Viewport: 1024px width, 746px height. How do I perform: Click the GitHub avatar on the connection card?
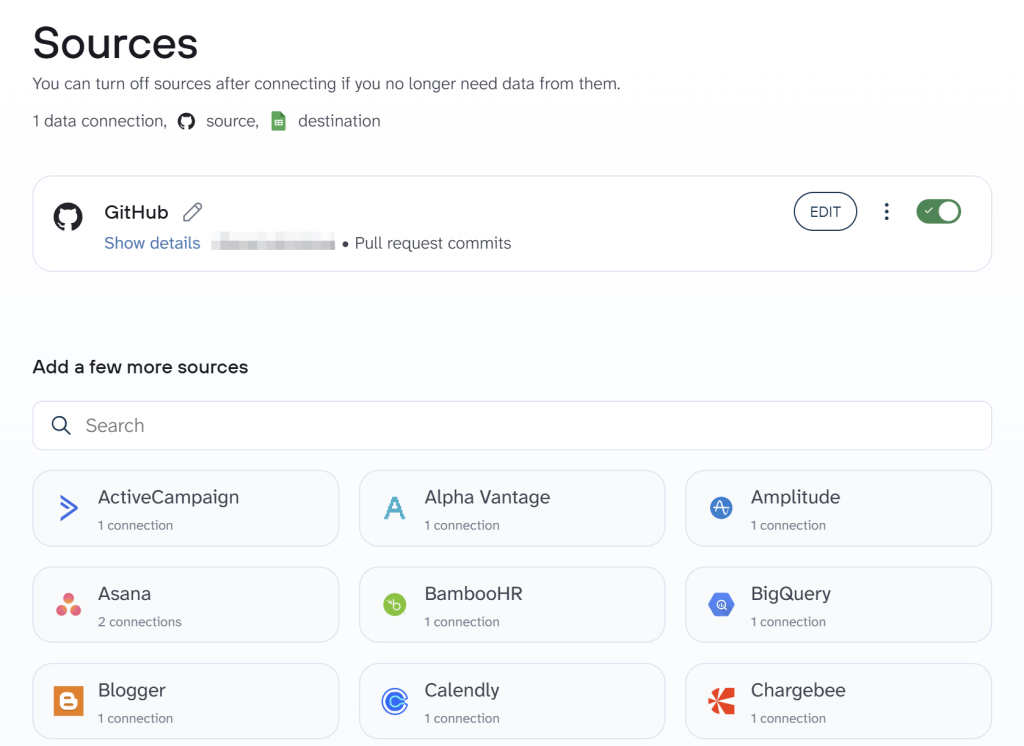[67, 217]
